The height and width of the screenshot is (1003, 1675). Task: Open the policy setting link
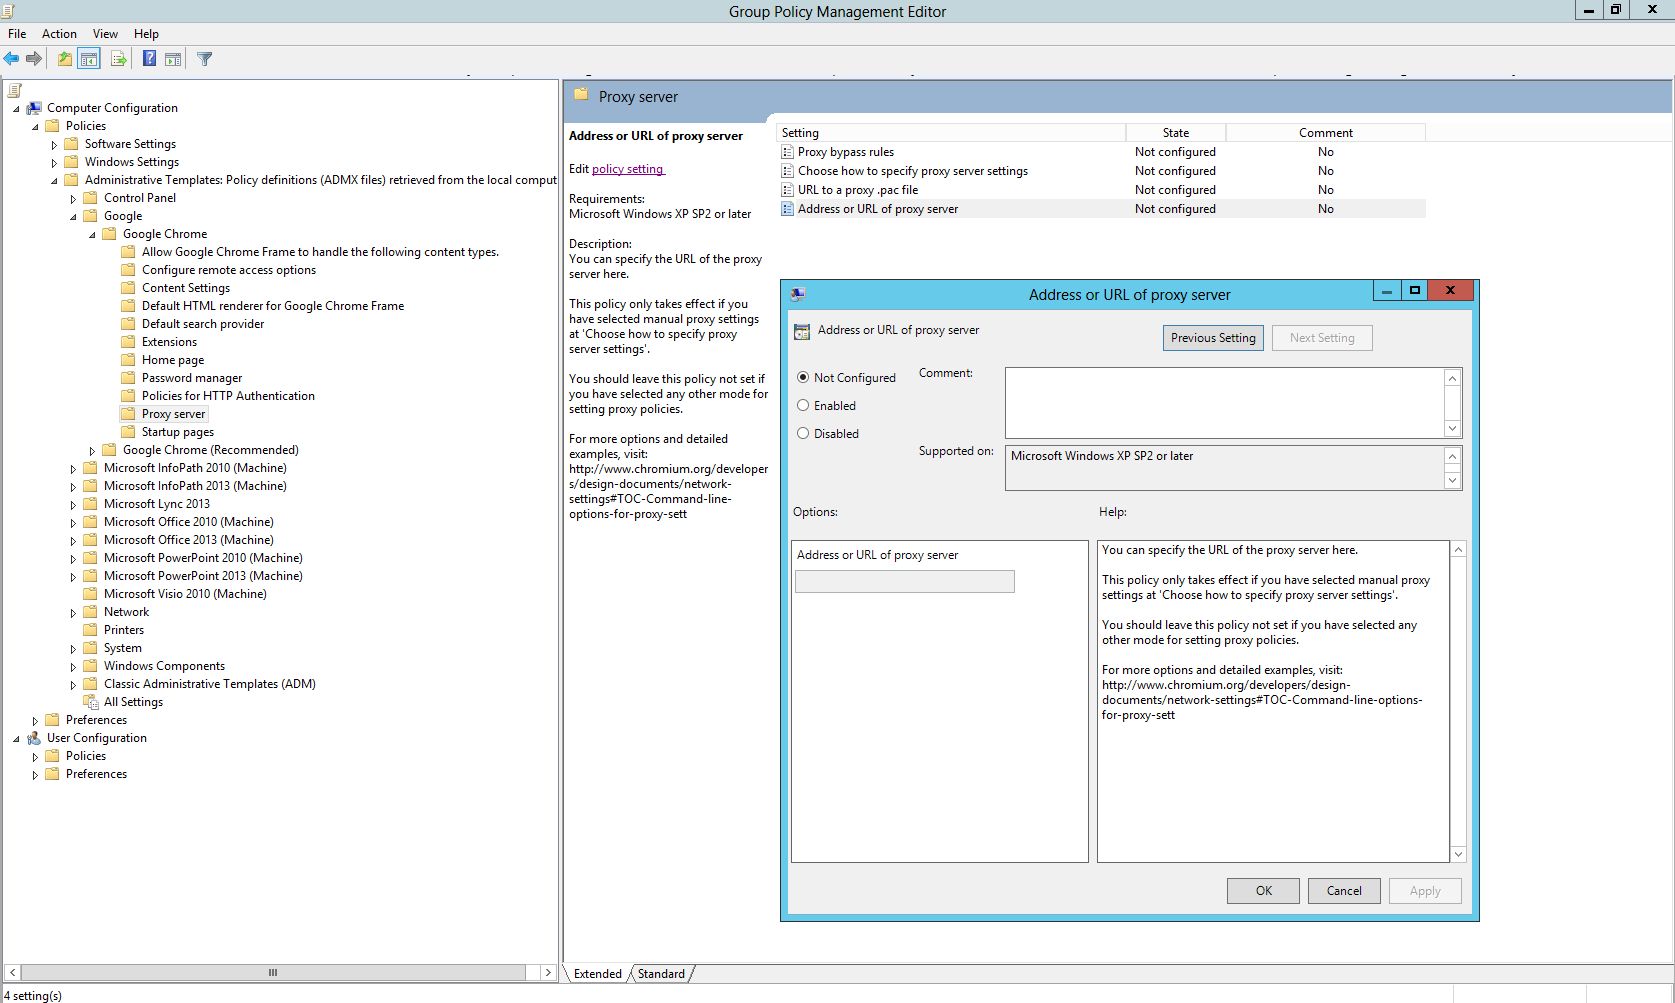628,169
